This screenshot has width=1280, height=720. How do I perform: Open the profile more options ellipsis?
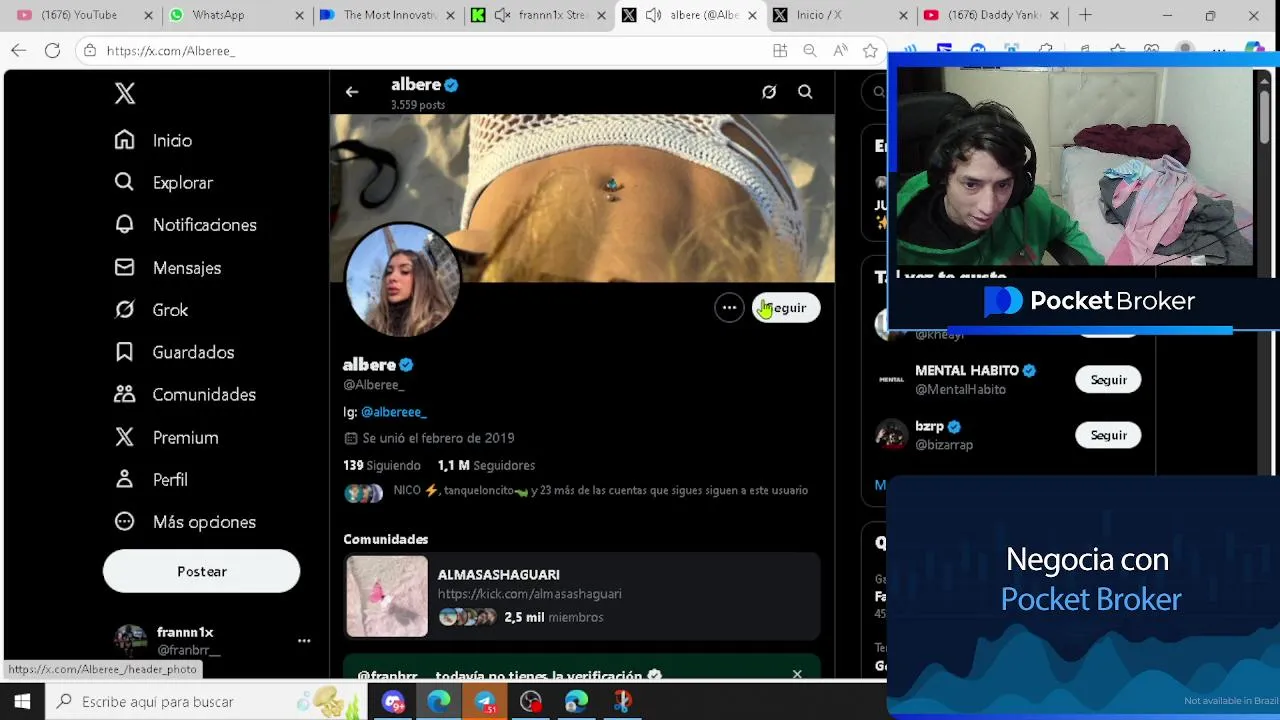[x=730, y=308]
